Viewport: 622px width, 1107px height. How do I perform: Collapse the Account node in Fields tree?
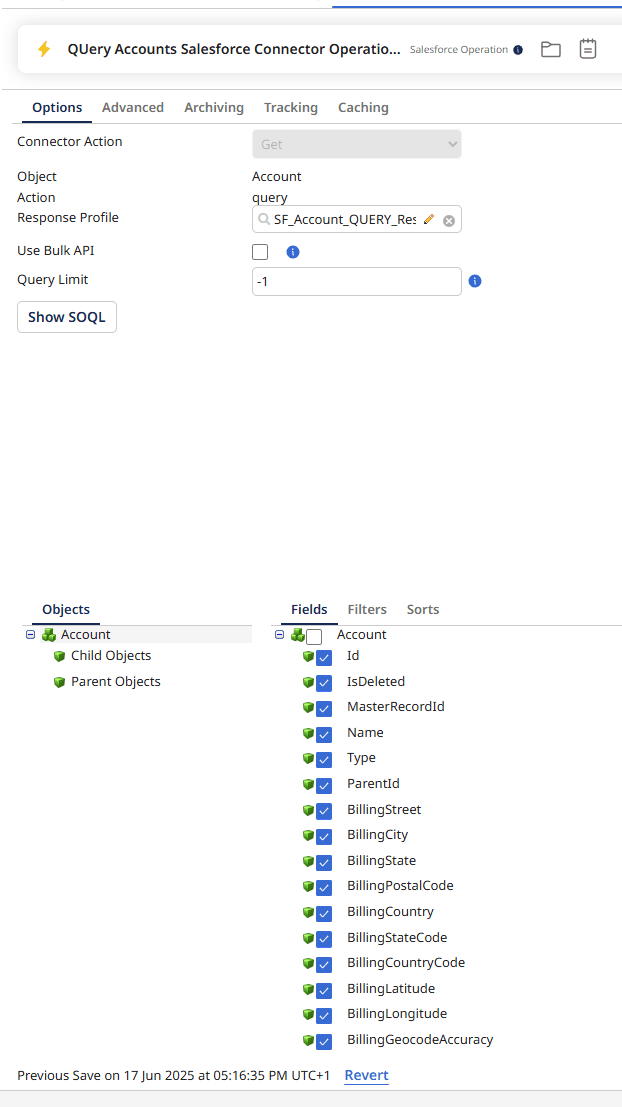[279, 635]
